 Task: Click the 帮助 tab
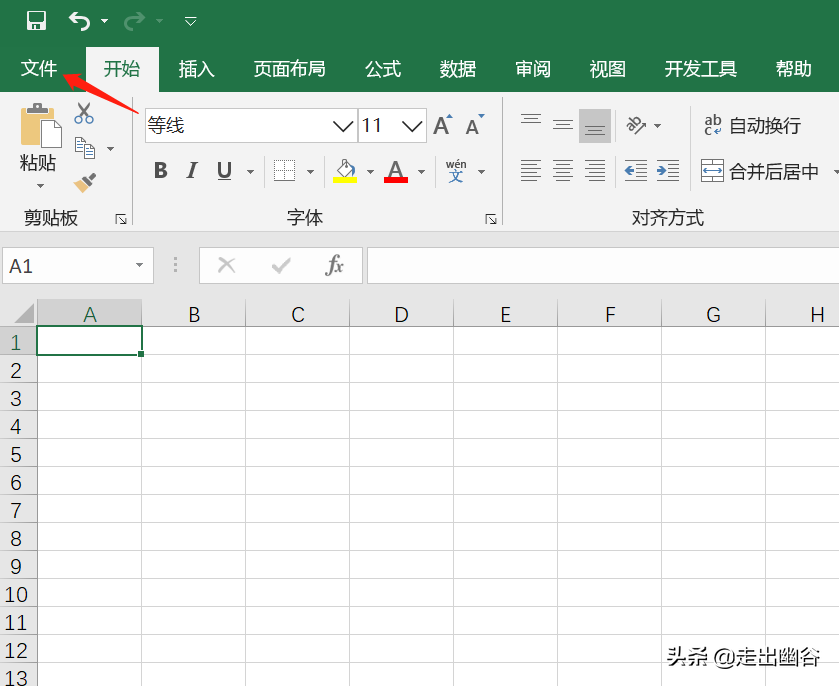pos(794,69)
